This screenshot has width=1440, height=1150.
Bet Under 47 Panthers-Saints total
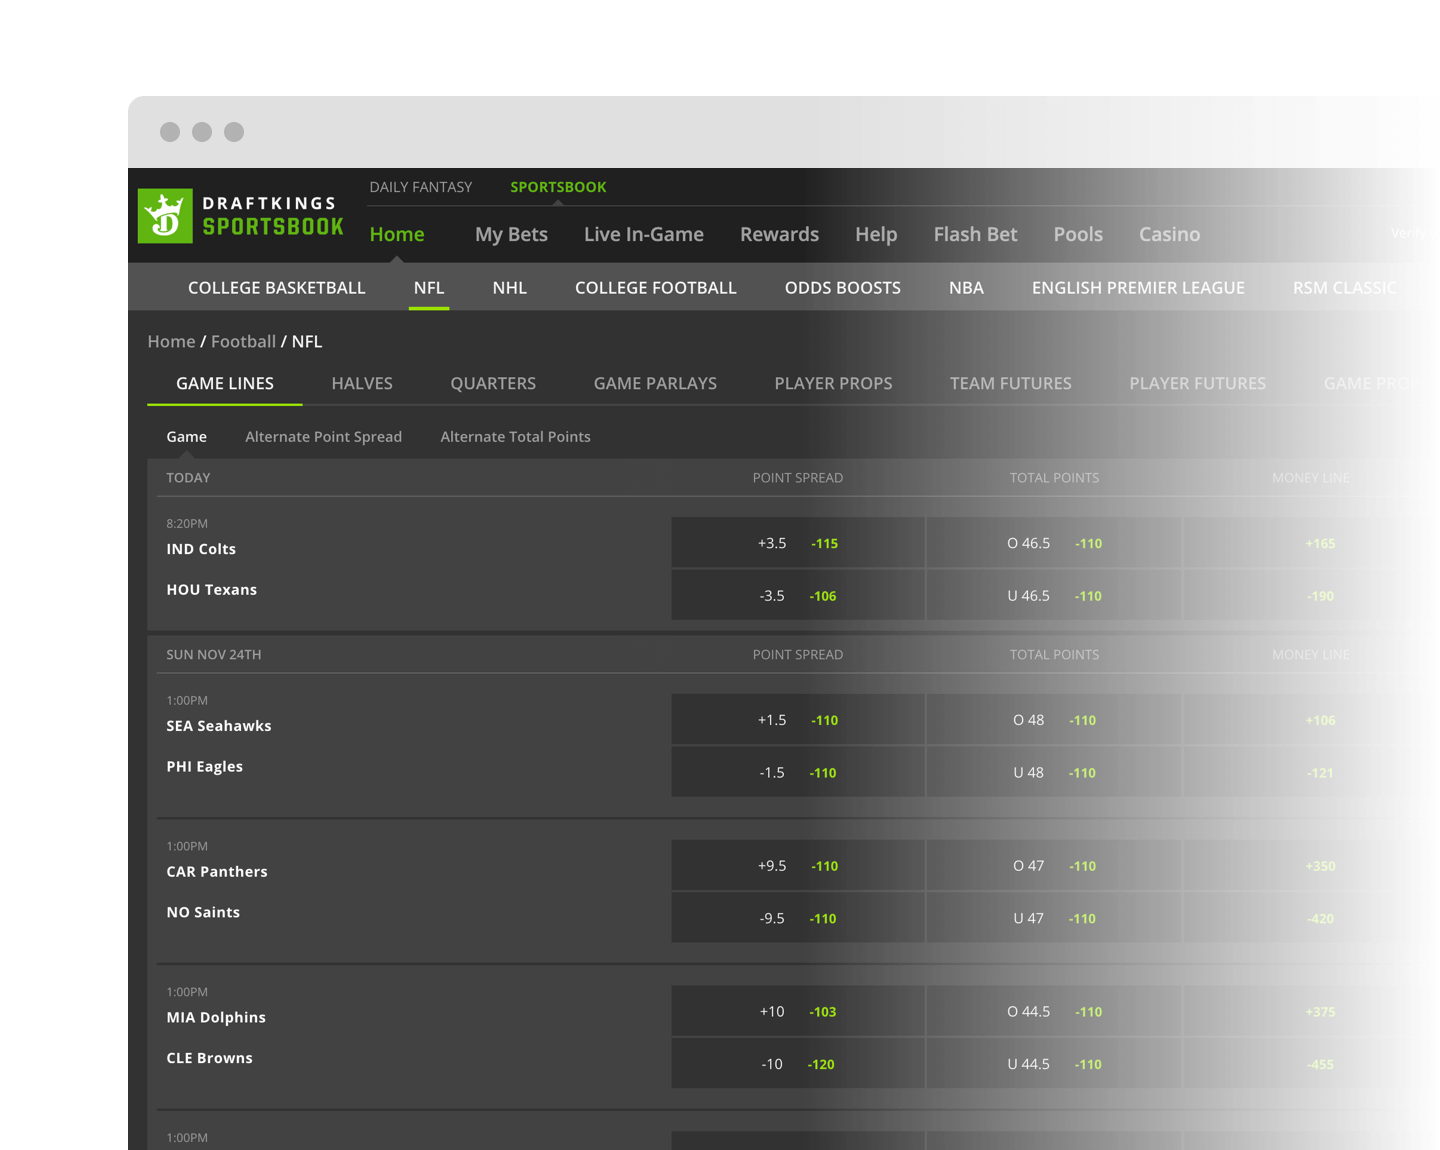(x=1054, y=918)
